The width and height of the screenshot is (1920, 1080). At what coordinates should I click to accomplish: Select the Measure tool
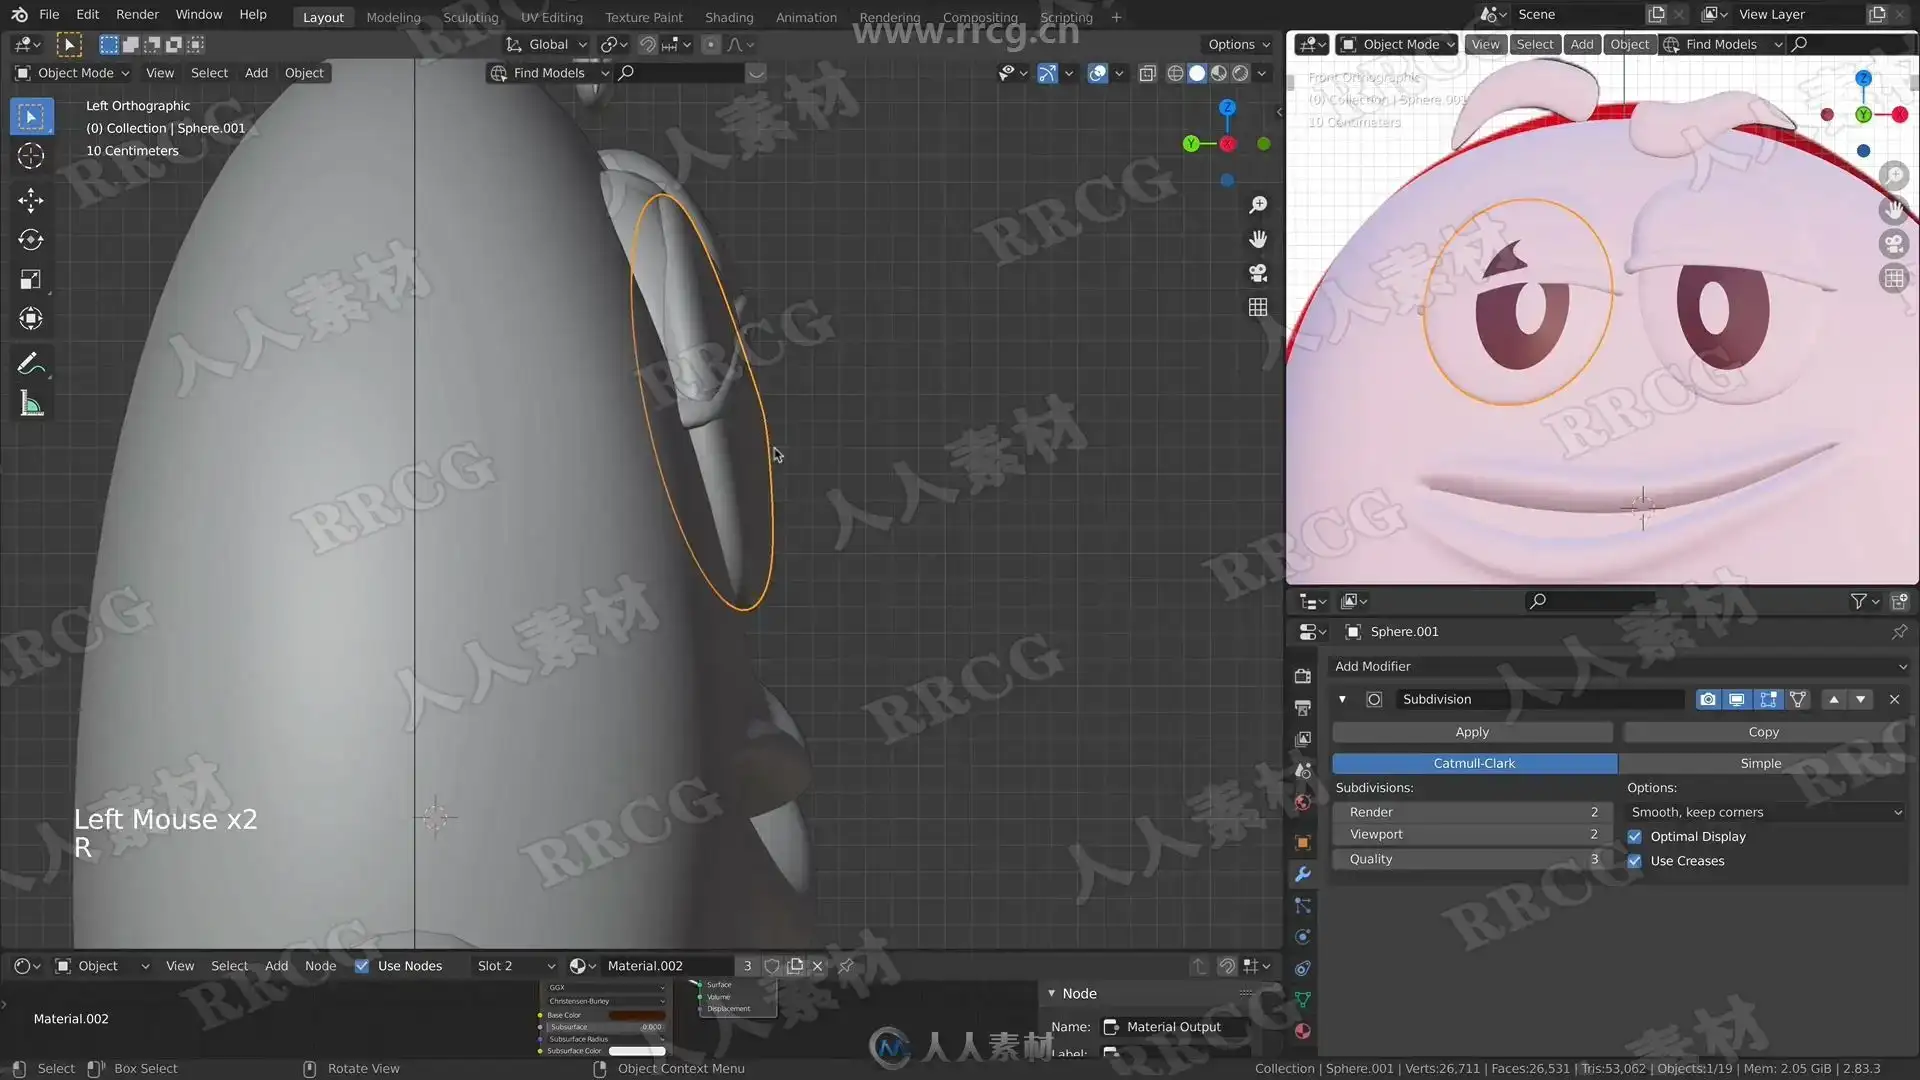click(30, 404)
